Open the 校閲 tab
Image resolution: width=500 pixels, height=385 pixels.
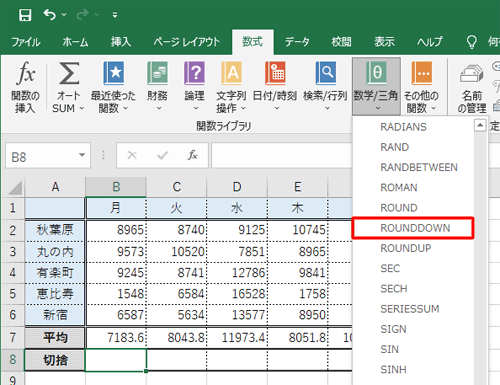pyautogui.click(x=341, y=42)
